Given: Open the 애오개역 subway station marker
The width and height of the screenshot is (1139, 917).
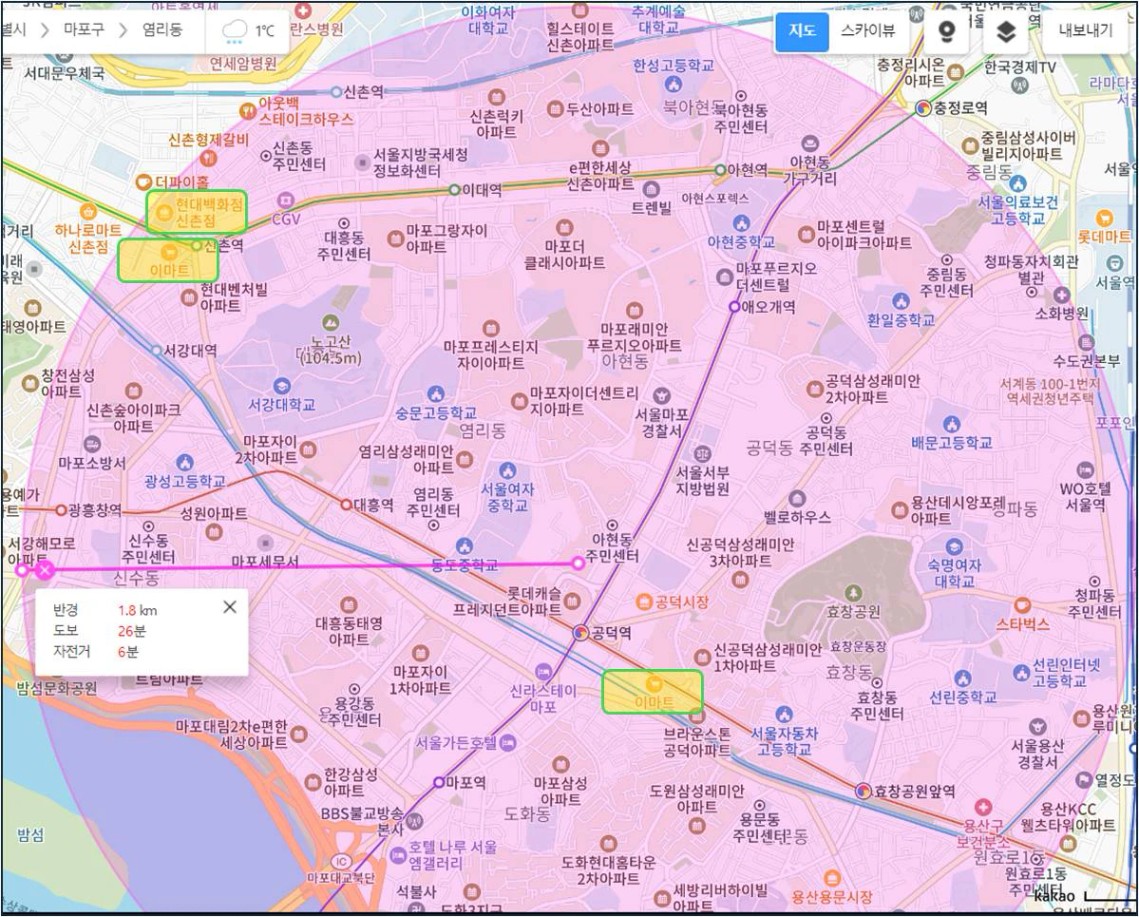Looking at the screenshot, I should pos(734,307).
